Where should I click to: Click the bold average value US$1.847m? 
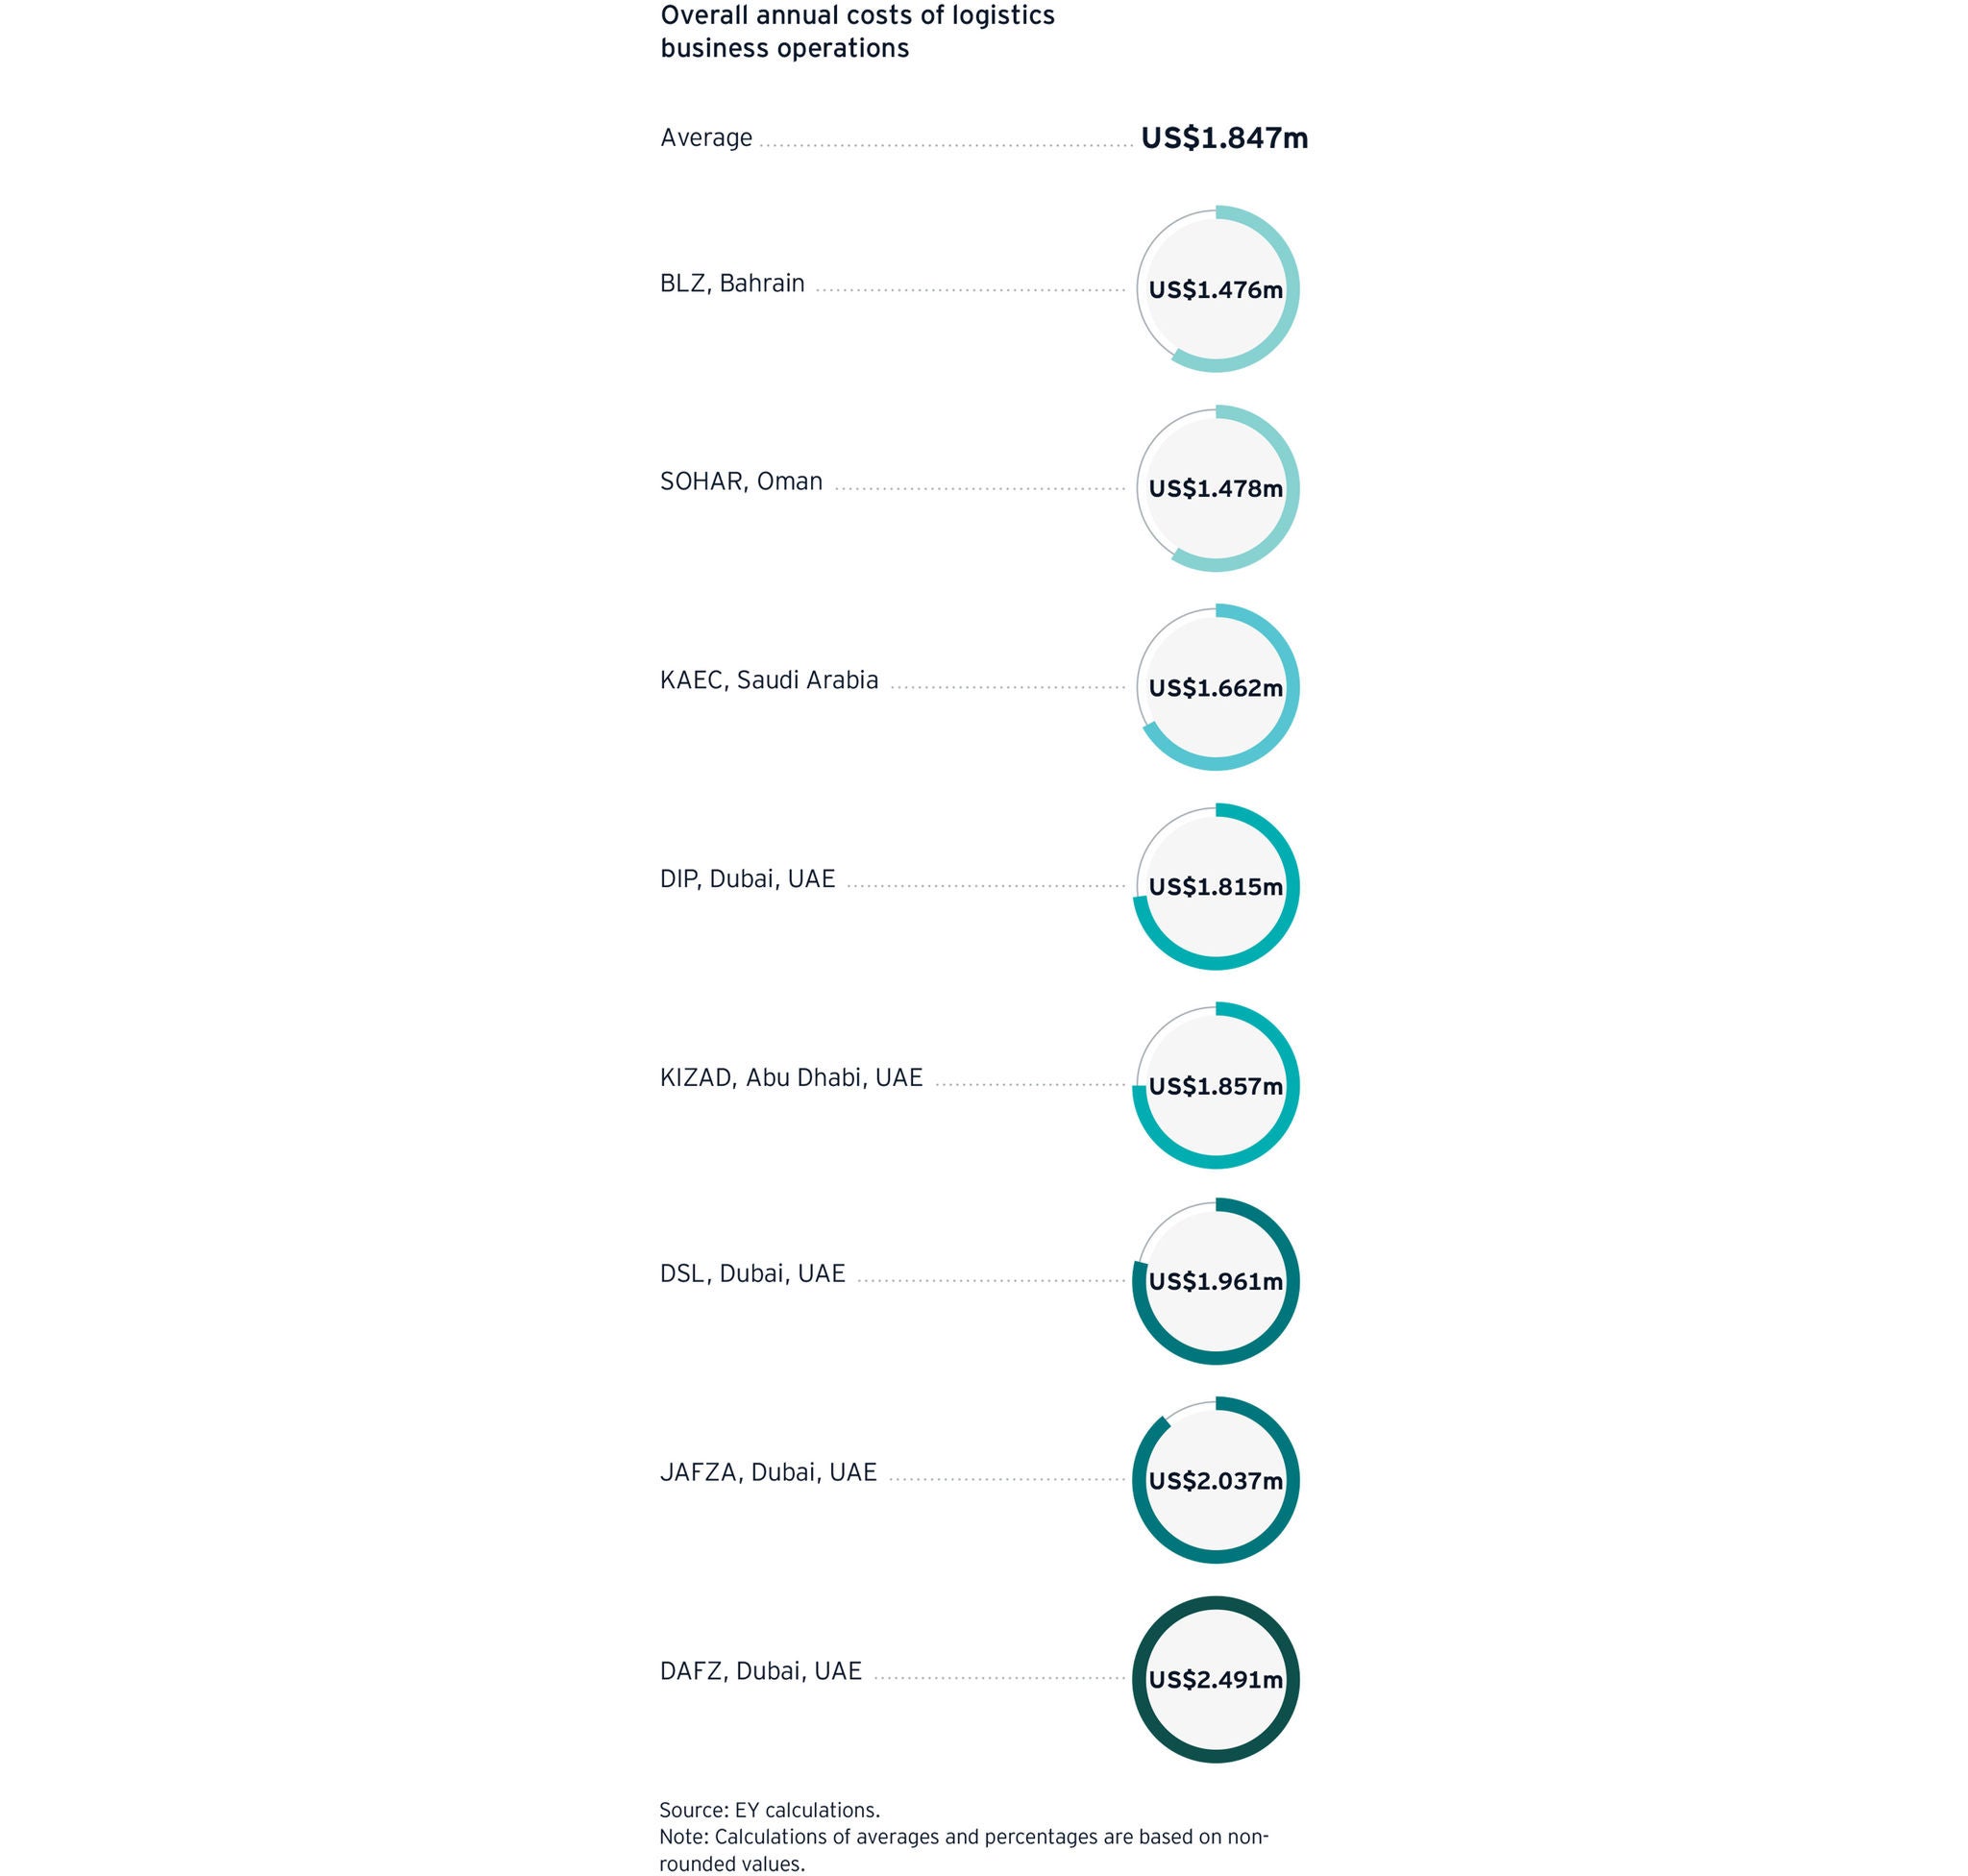[x=1224, y=138]
